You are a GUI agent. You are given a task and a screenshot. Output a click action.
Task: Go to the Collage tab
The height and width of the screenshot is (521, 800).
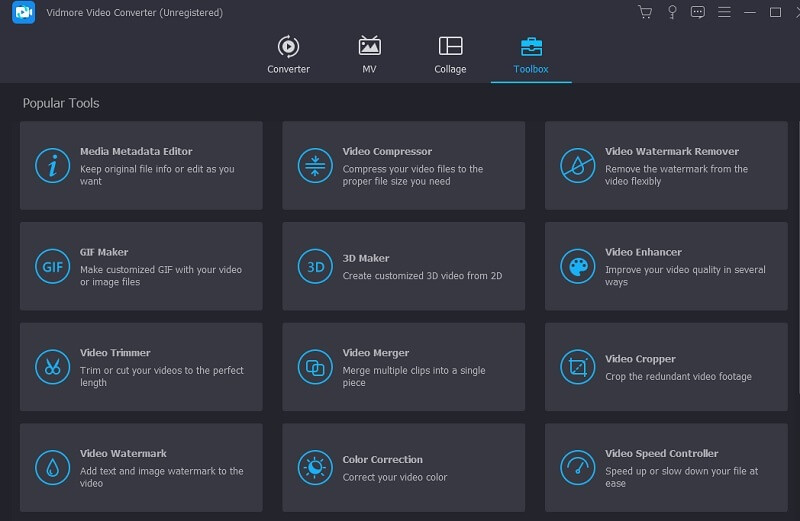click(x=450, y=55)
